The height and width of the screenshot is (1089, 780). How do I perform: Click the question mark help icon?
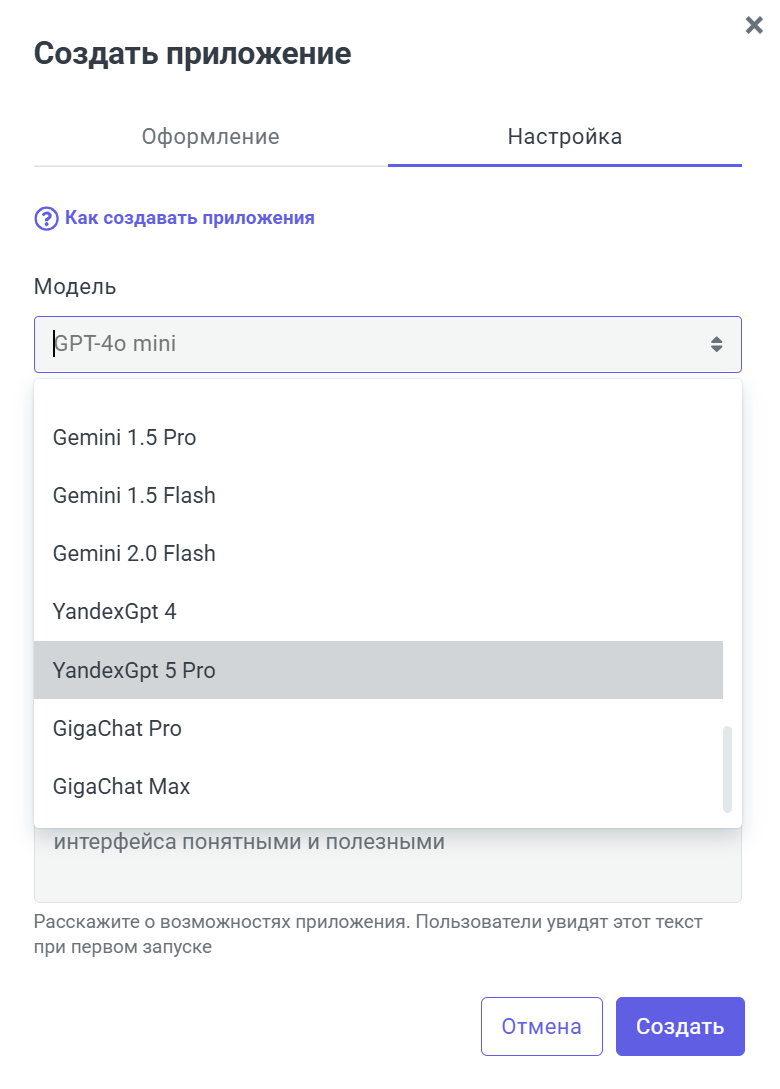[x=46, y=218]
